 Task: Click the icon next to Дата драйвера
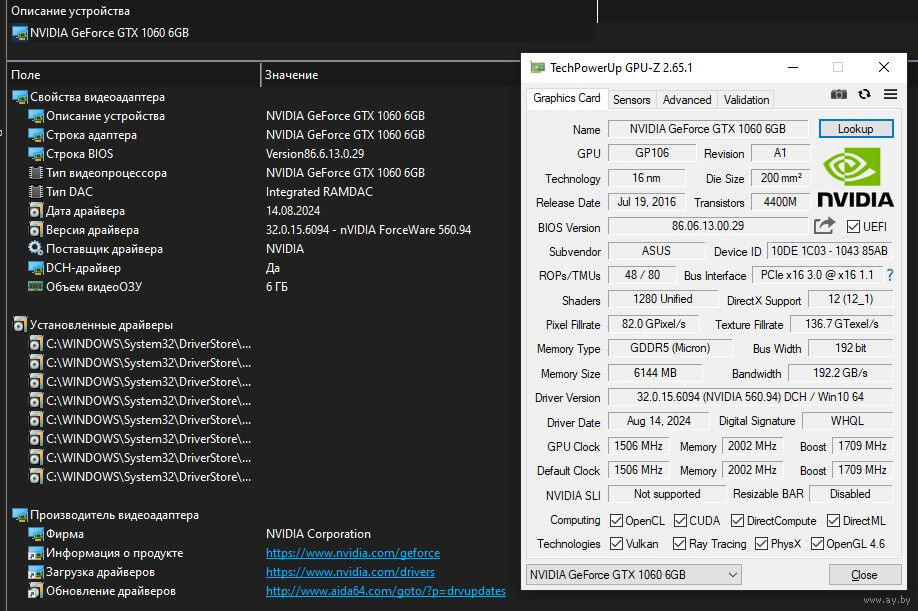[x=36, y=211]
